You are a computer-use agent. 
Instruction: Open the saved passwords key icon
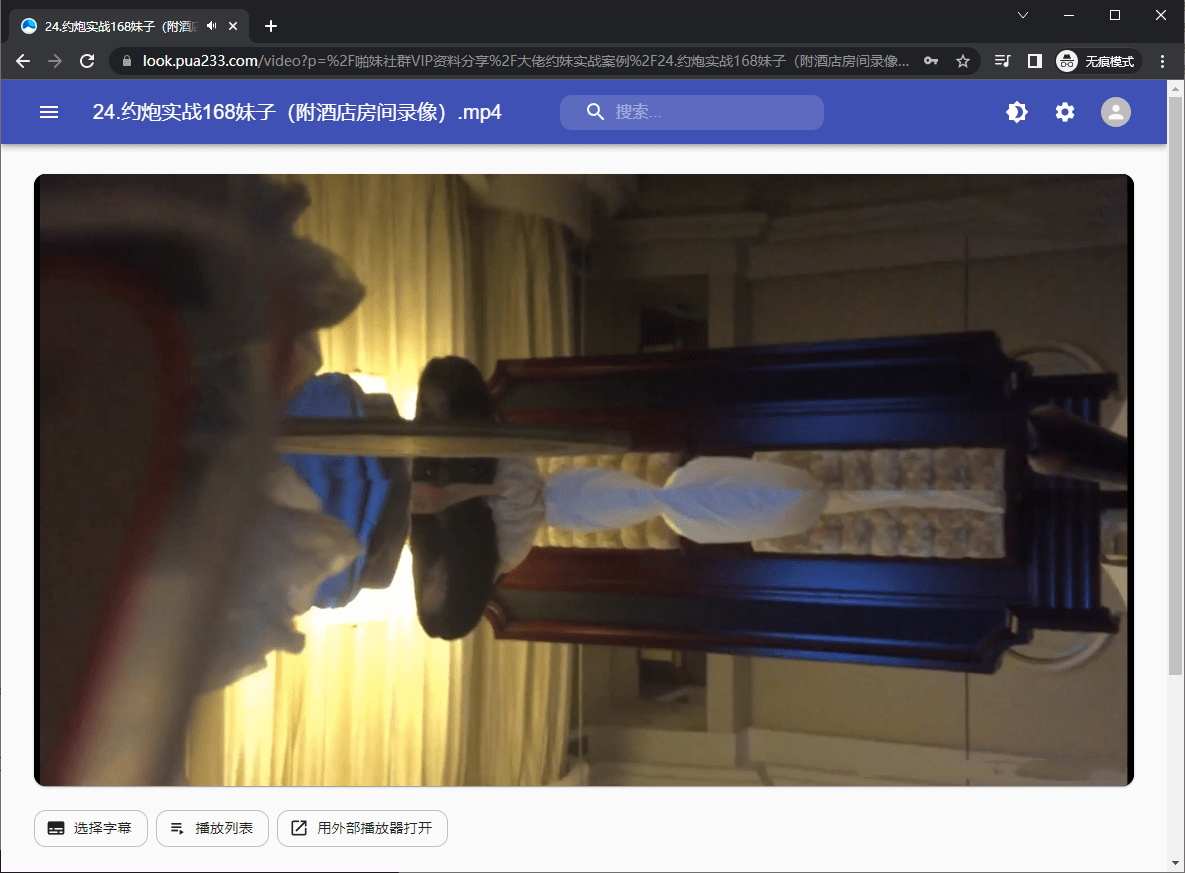pyautogui.click(x=931, y=61)
